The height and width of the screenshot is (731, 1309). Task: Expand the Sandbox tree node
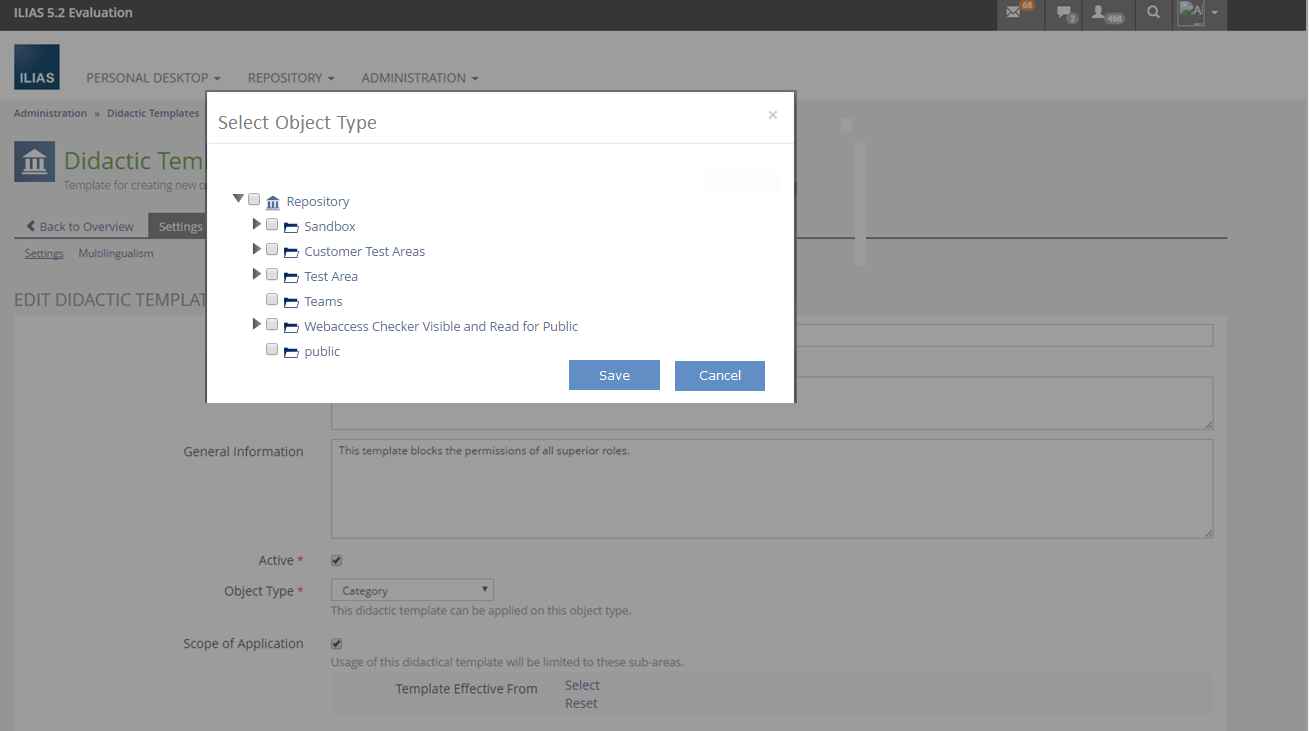(x=256, y=224)
